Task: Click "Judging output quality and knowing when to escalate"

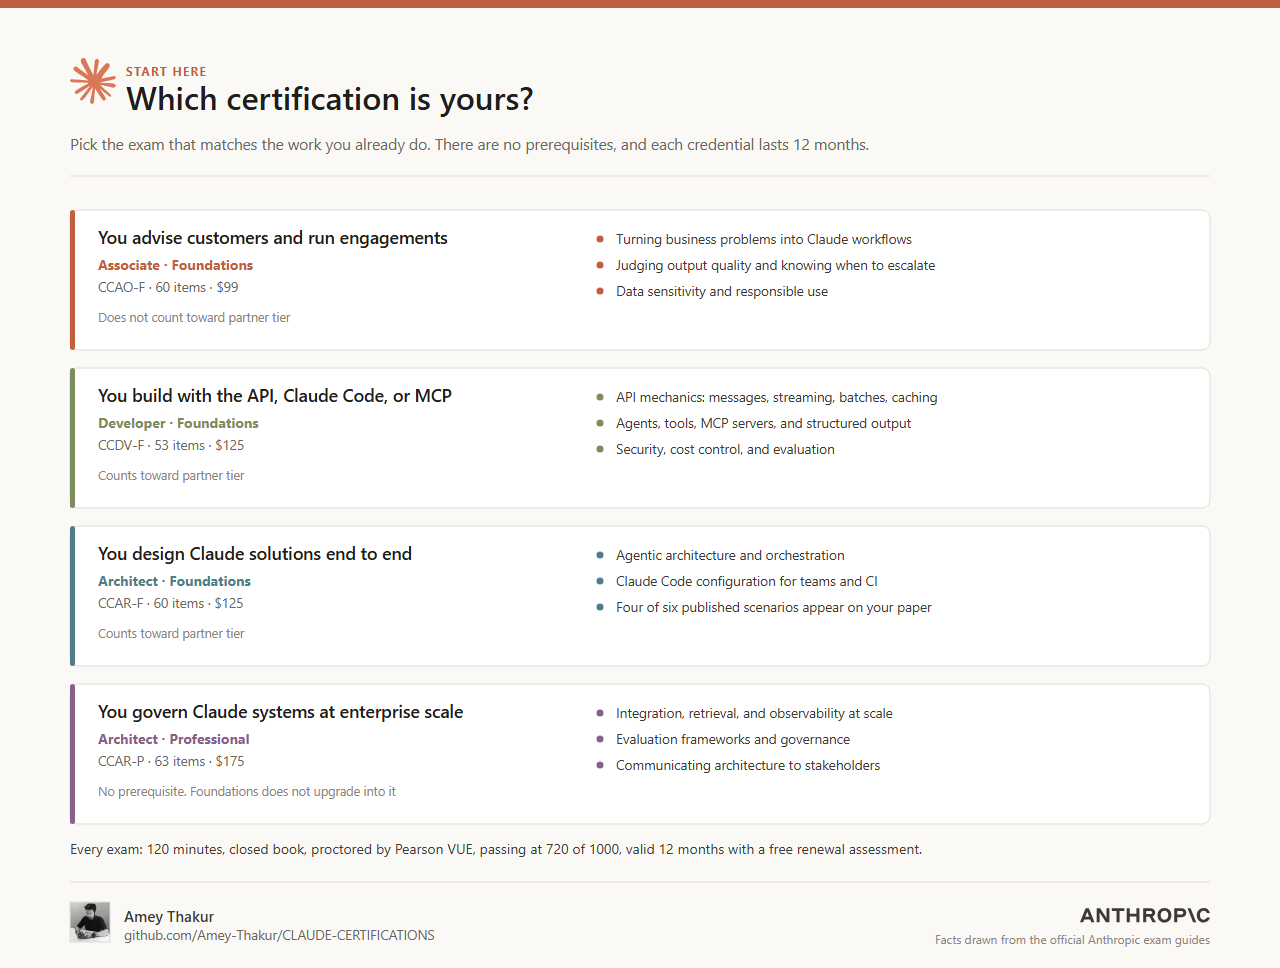Action: 776,266
